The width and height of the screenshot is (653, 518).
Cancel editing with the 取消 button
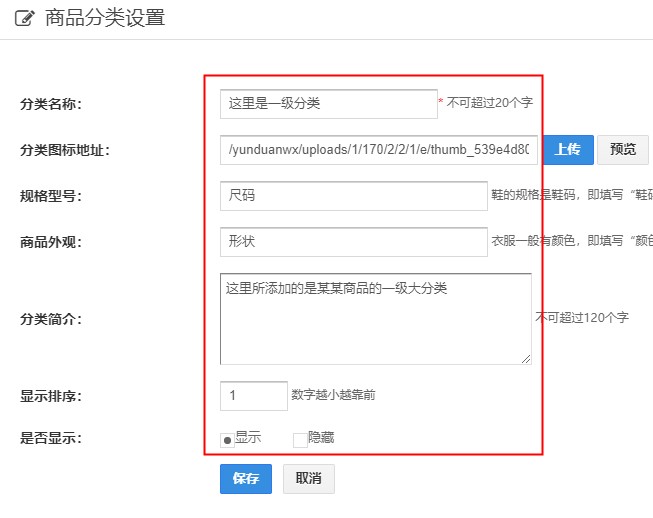pyautogui.click(x=308, y=479)
